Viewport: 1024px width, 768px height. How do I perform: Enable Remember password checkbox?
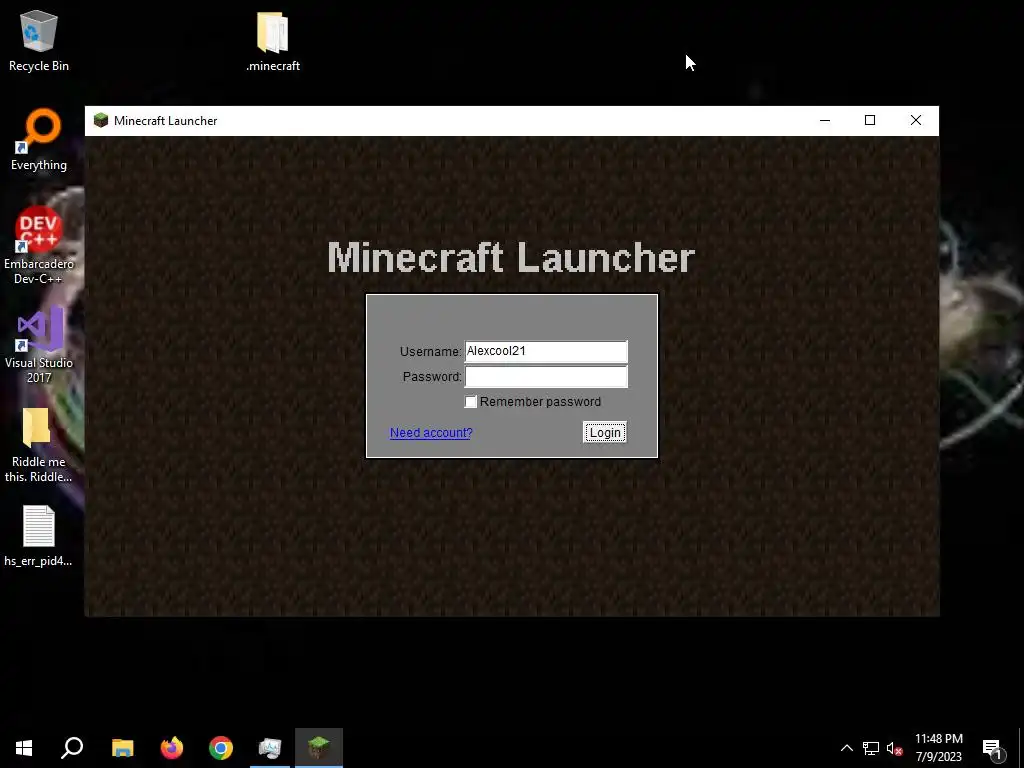click(x=470, y=402)
